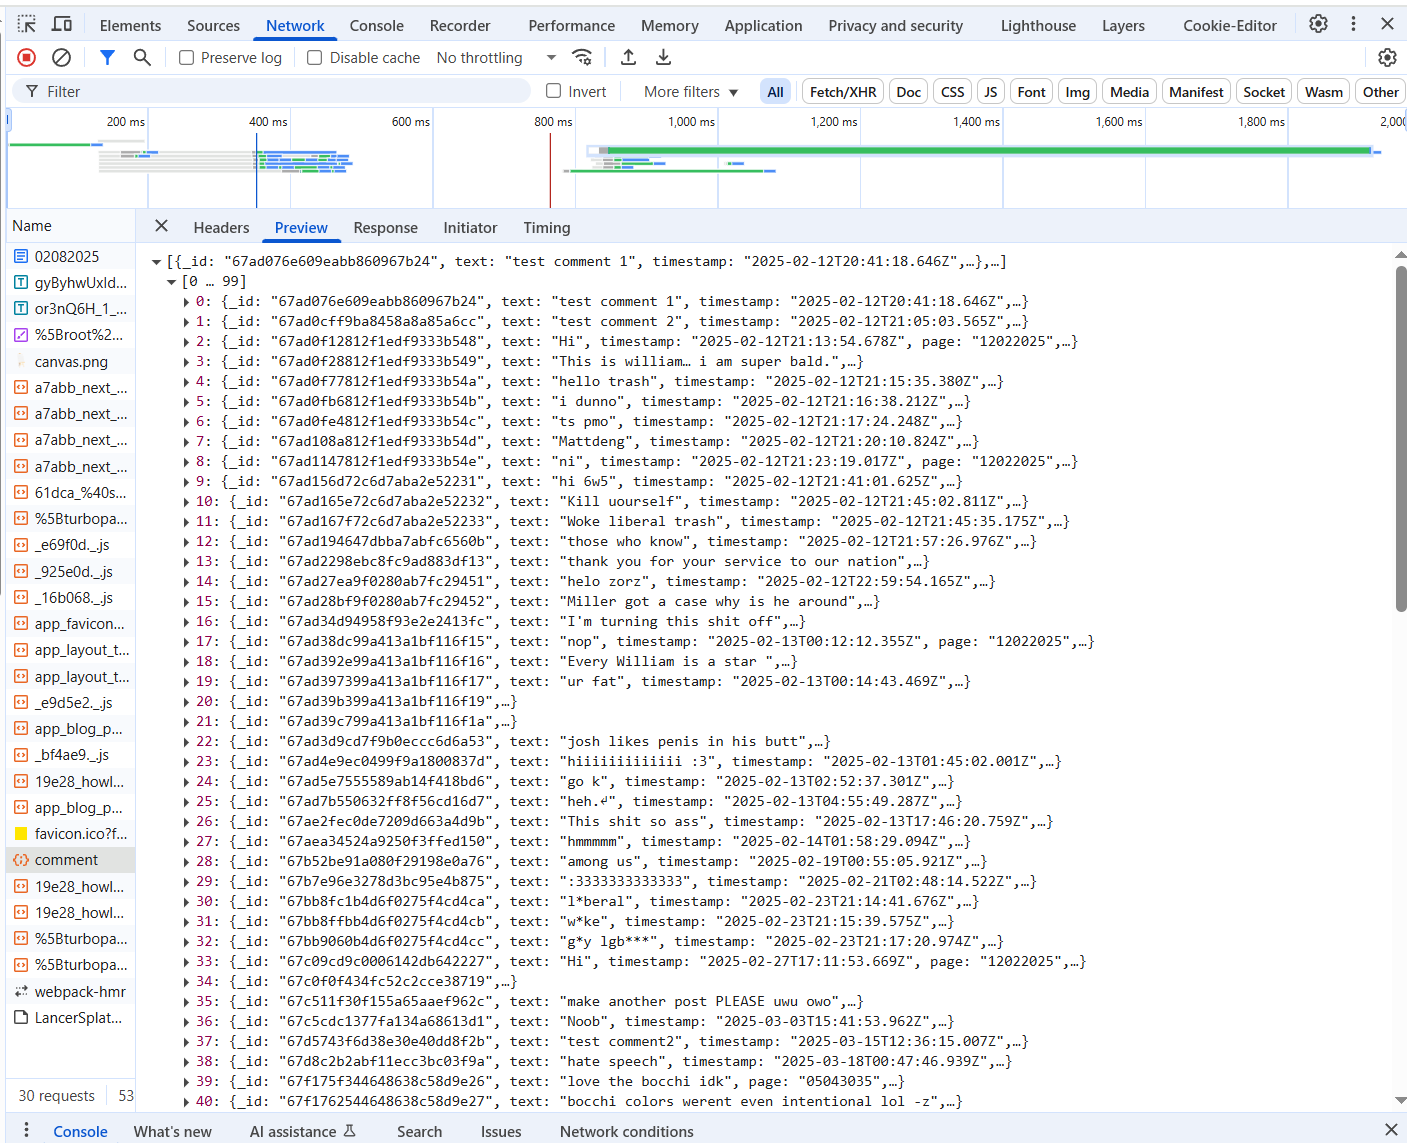This screenshot has width=1407, height=1143.
Task: Toggle the Invert filter checkbox
Action: pyautogui.click(x=553, y=91)
